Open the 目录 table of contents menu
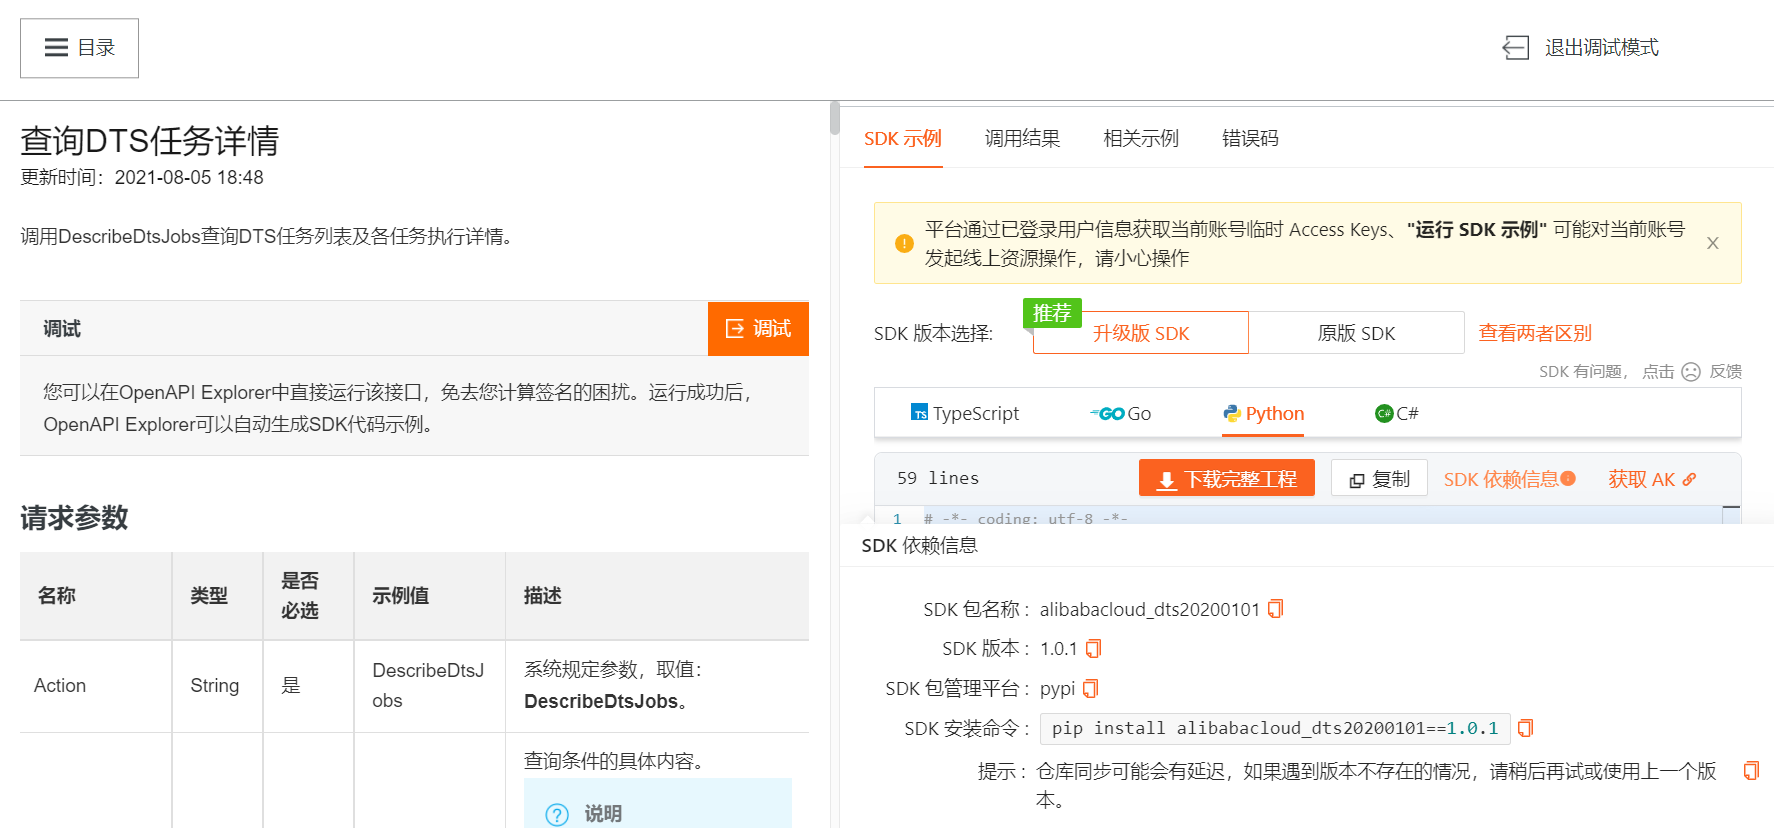 (80, 48)
